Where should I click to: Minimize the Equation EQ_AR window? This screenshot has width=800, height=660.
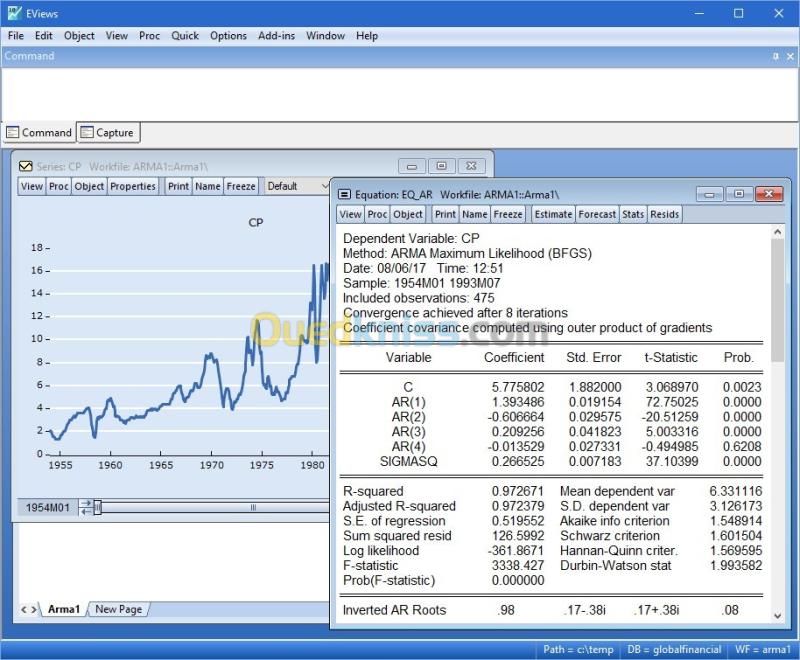[709, 194]
